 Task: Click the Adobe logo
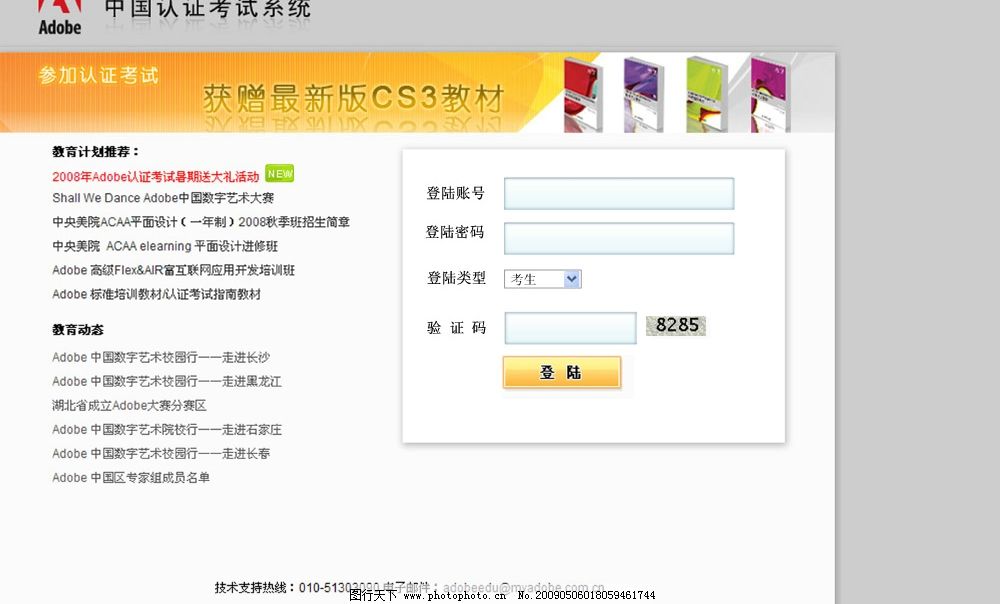click(58, 15)
